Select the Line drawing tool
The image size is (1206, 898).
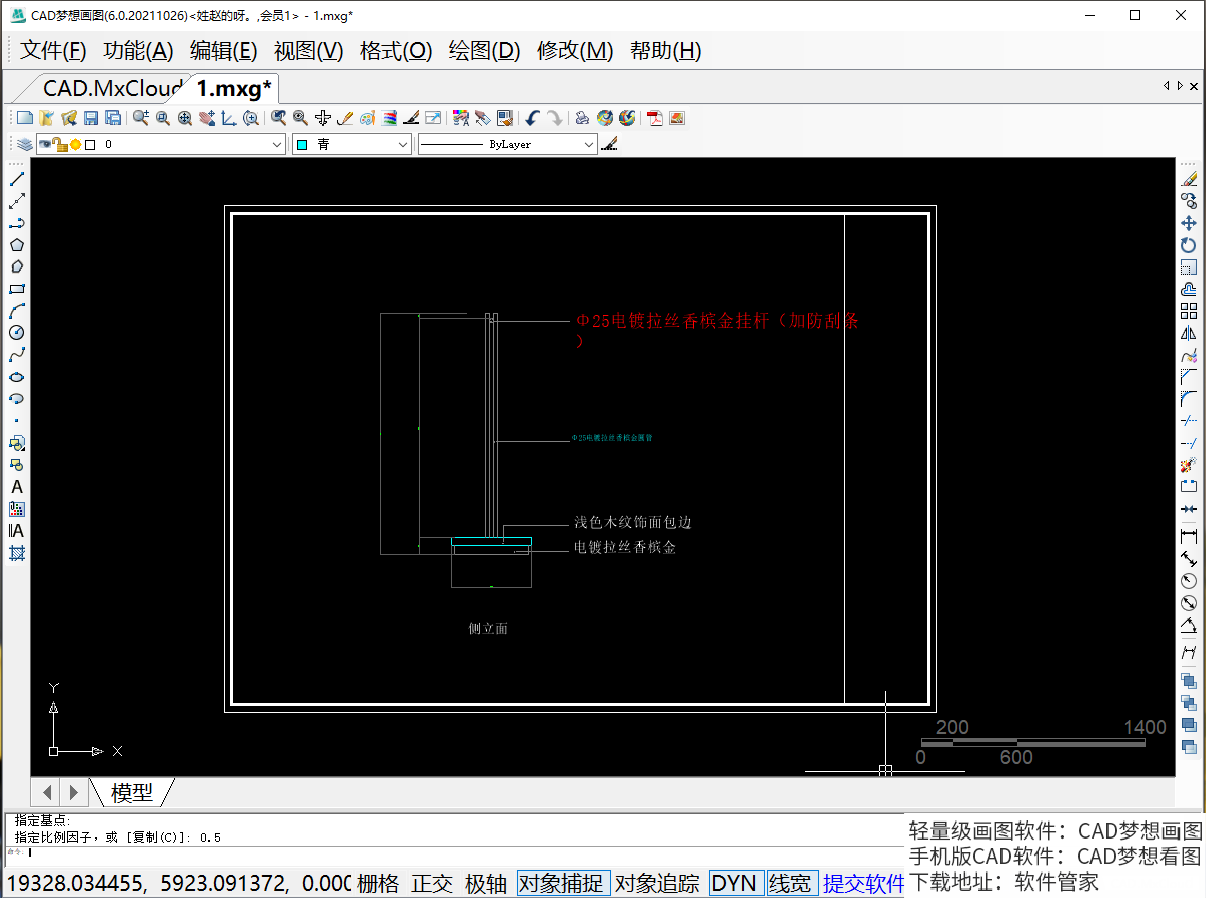point(17,179)
